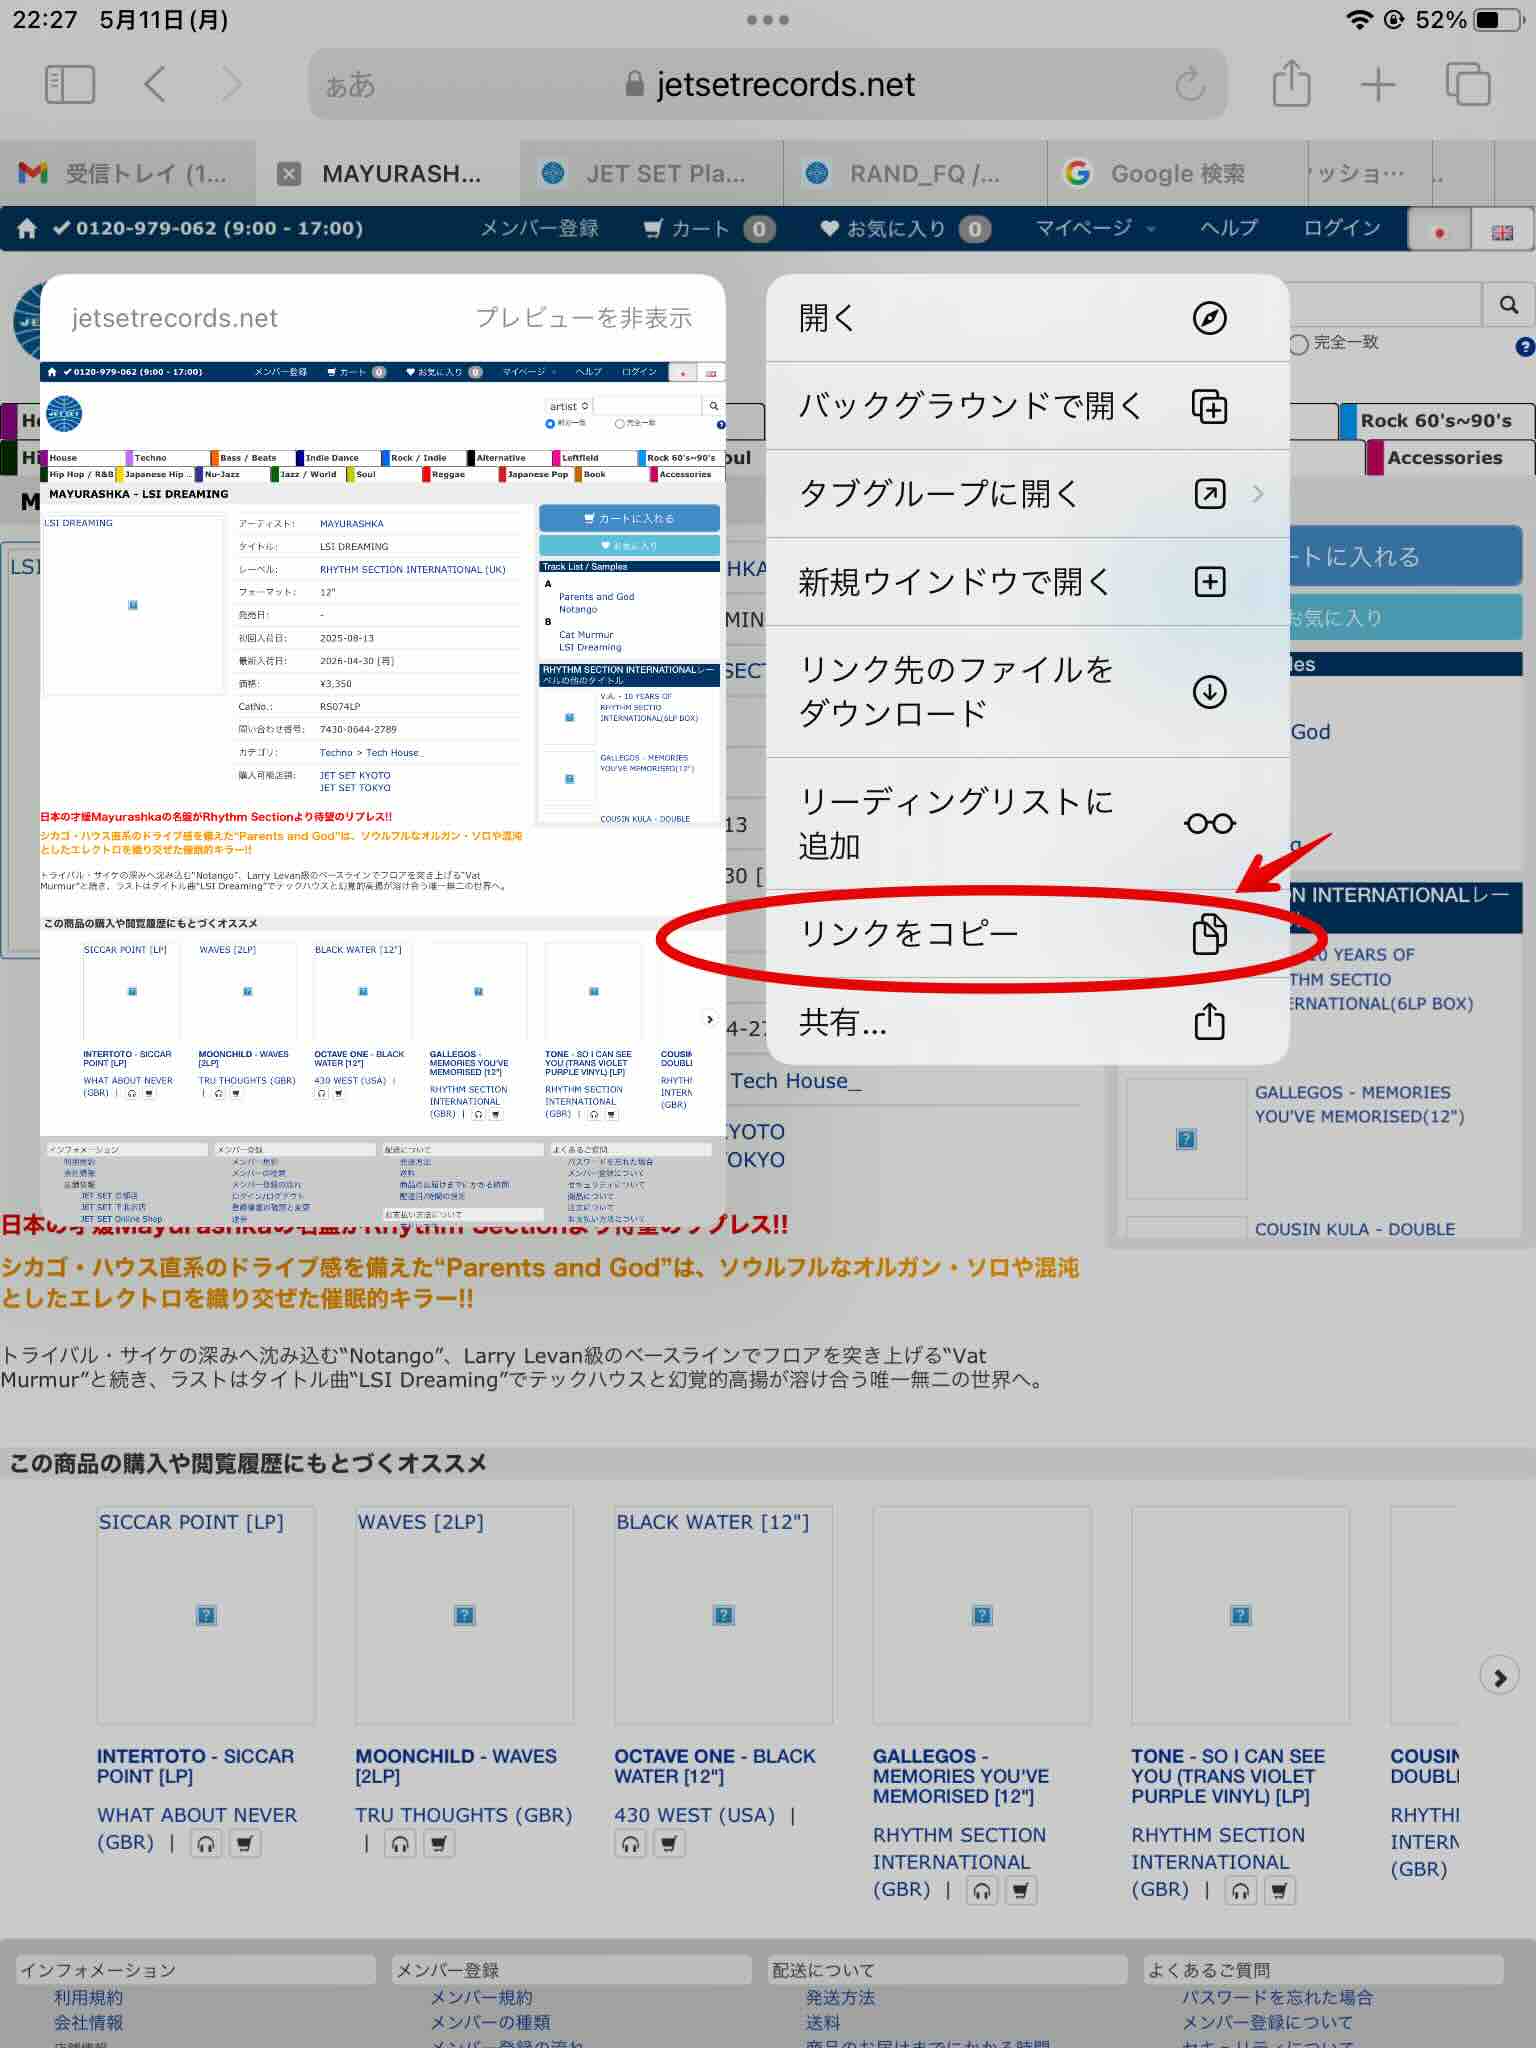This screenshot has height=2048, width=1536.
Task: Switch to the Google 検索 tab
Action: coord(1177,174)
